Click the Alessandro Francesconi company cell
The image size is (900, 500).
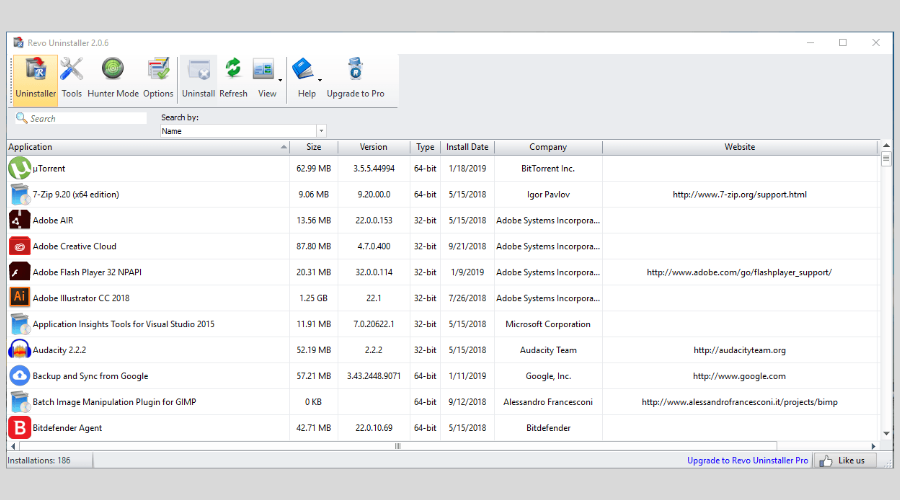click(548, 402)
